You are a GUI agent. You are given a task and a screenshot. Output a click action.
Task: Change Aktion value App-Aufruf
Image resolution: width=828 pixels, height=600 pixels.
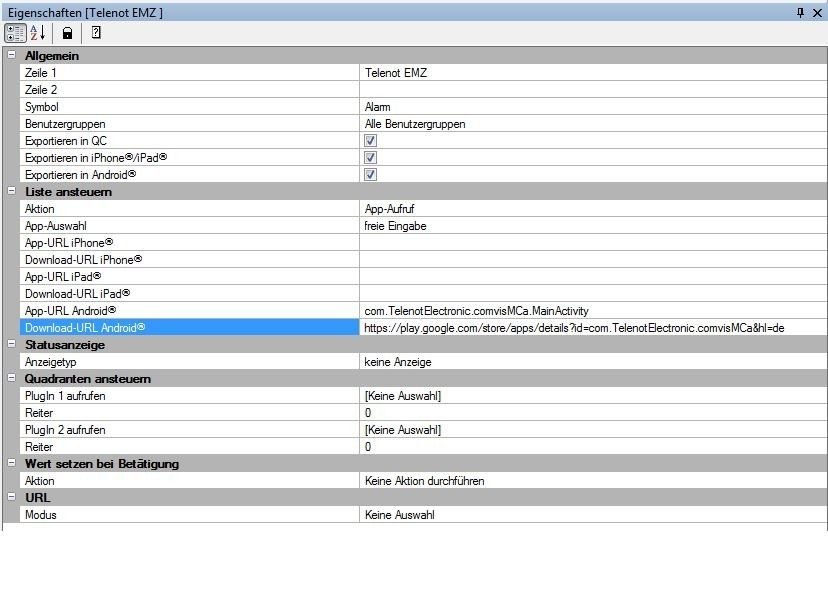point(593,209)
